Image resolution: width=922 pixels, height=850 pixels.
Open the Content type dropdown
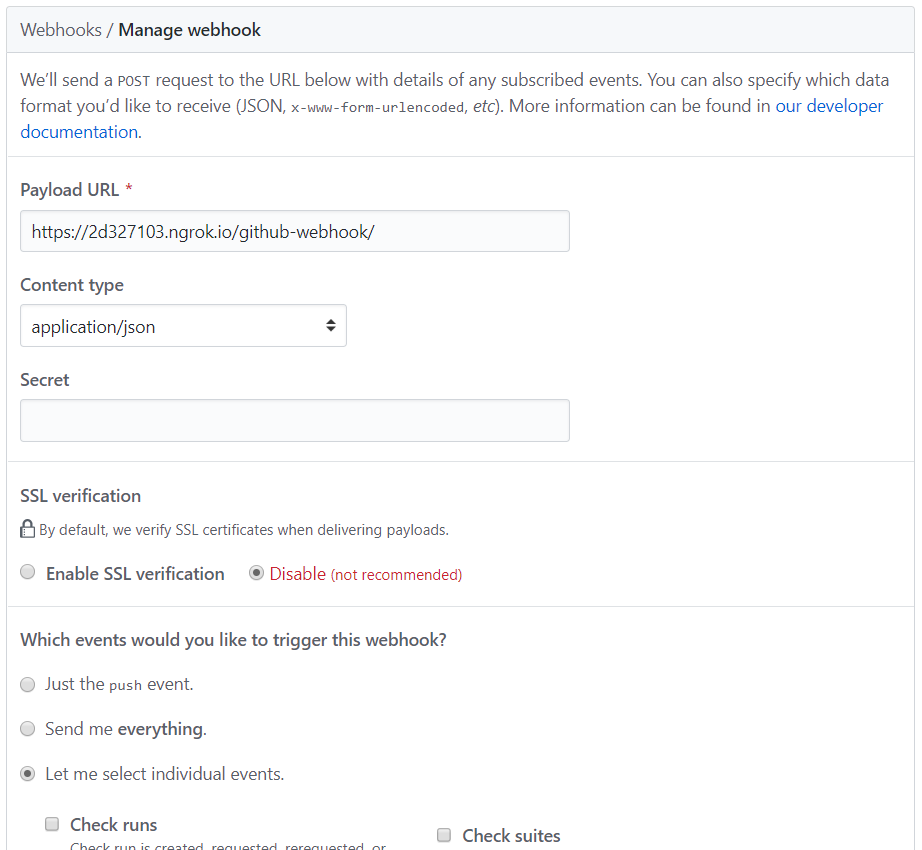183,326
